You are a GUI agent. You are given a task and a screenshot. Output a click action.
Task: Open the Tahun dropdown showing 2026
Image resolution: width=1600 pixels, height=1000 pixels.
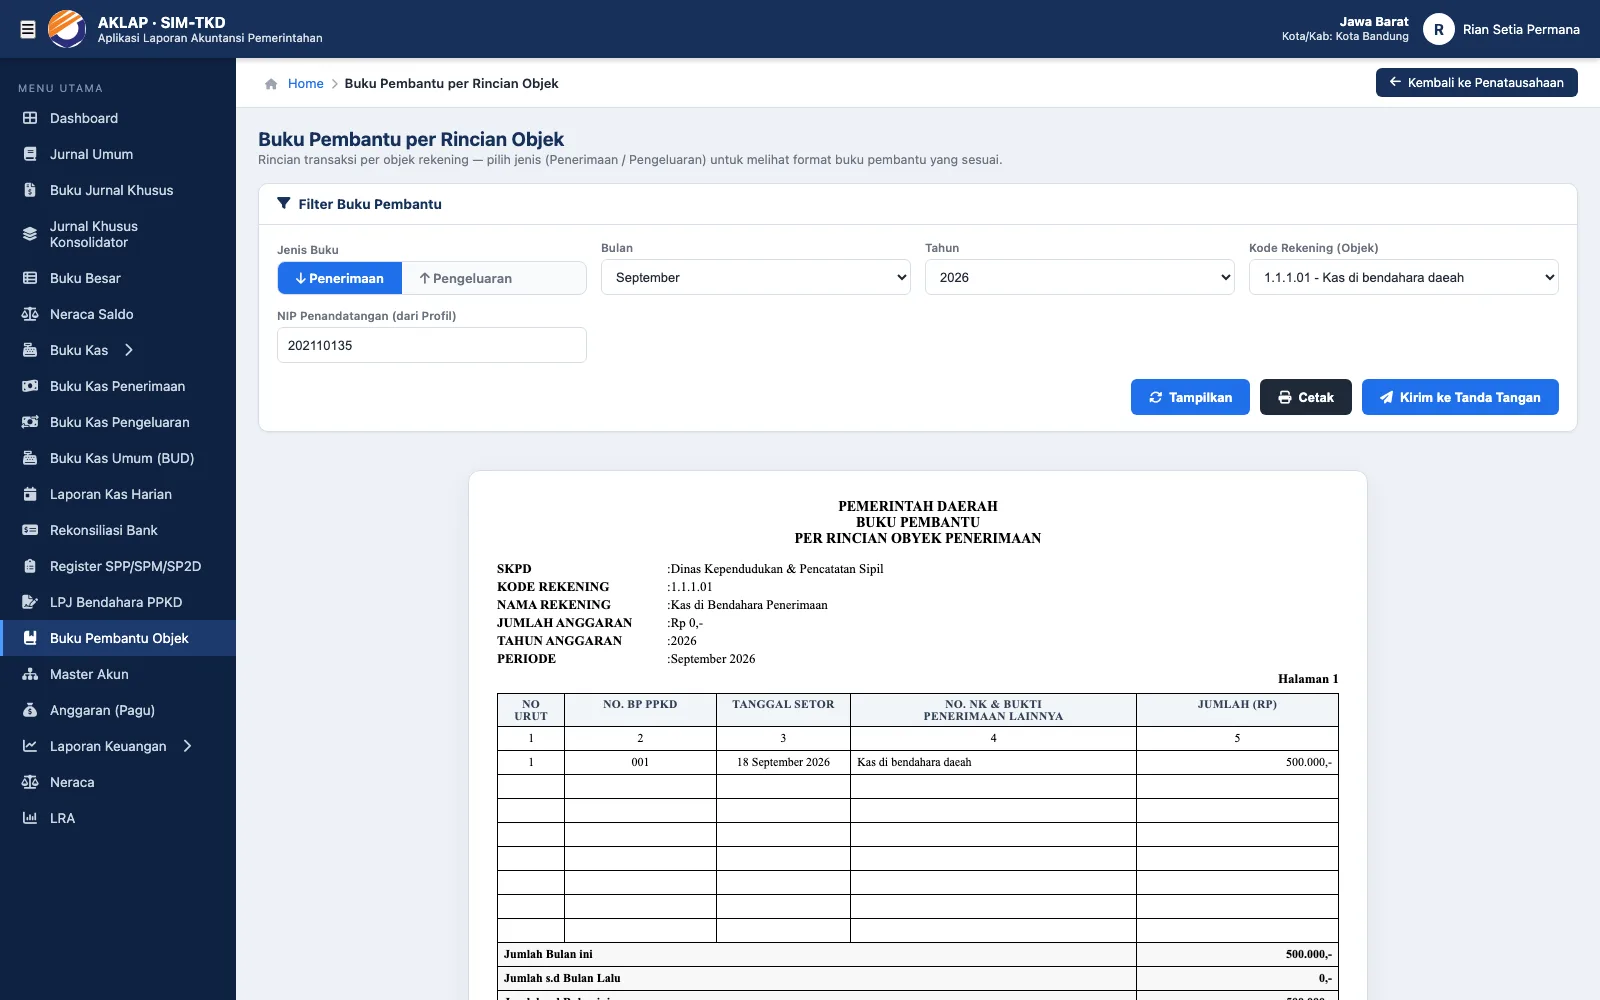click(x=1080, y=277)
